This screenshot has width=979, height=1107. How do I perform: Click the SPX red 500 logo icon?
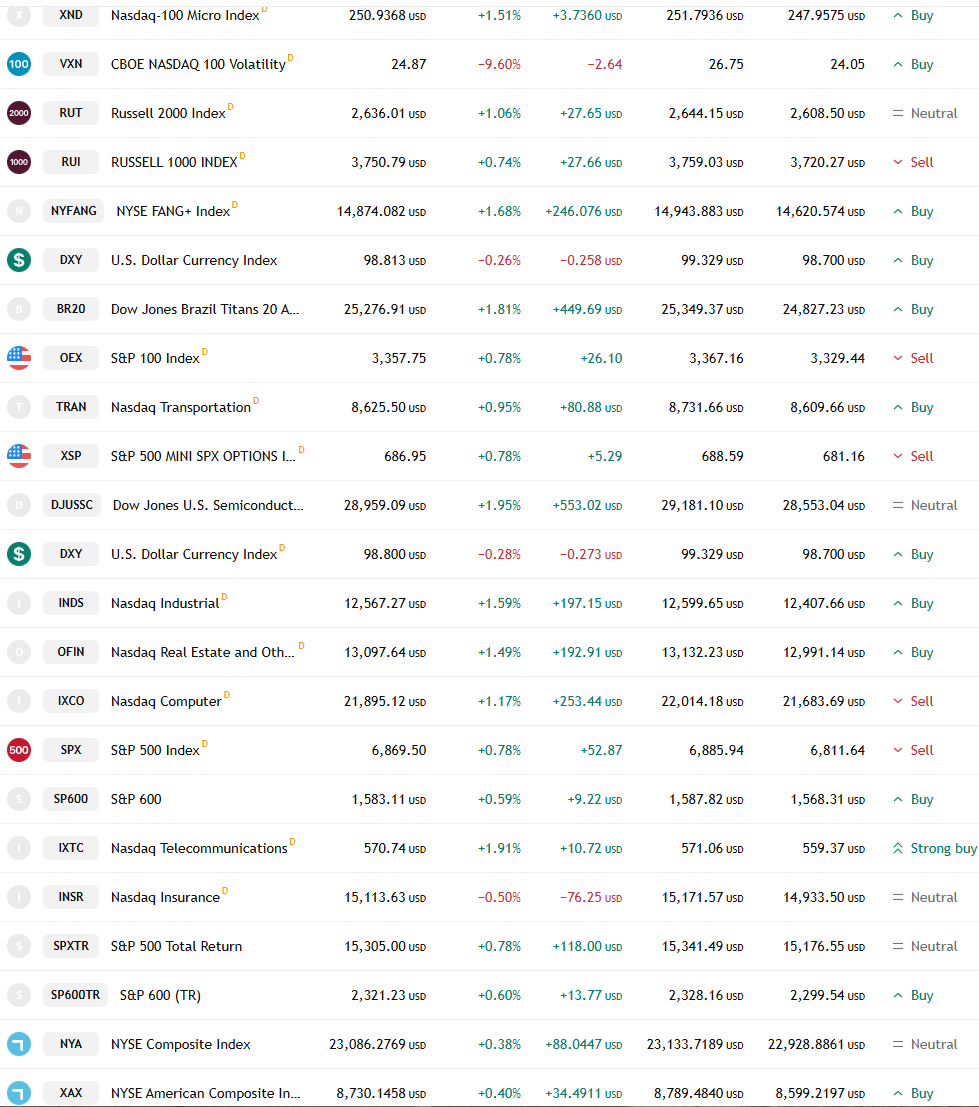19,750
